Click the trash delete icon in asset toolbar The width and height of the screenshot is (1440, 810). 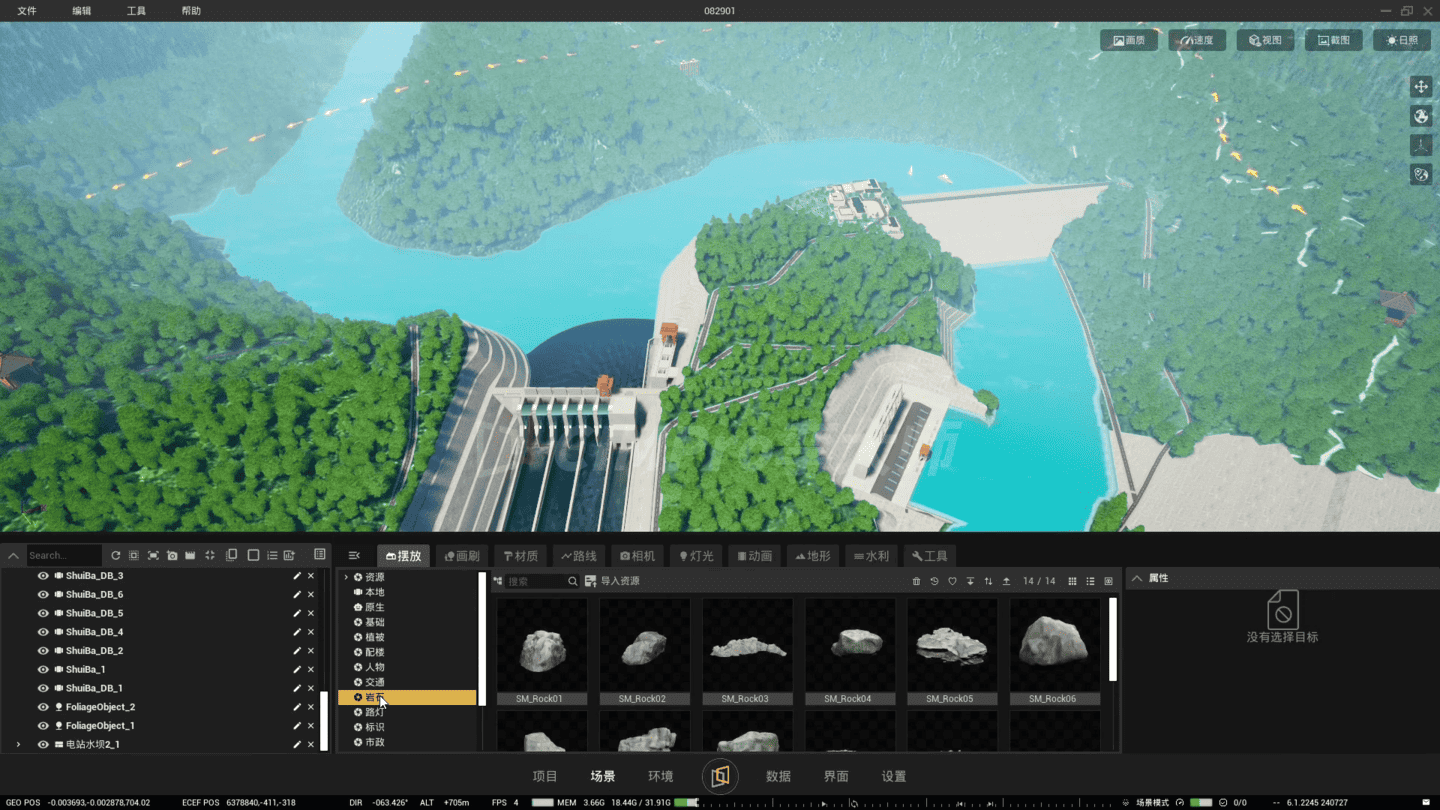click(x=916, y=581)
